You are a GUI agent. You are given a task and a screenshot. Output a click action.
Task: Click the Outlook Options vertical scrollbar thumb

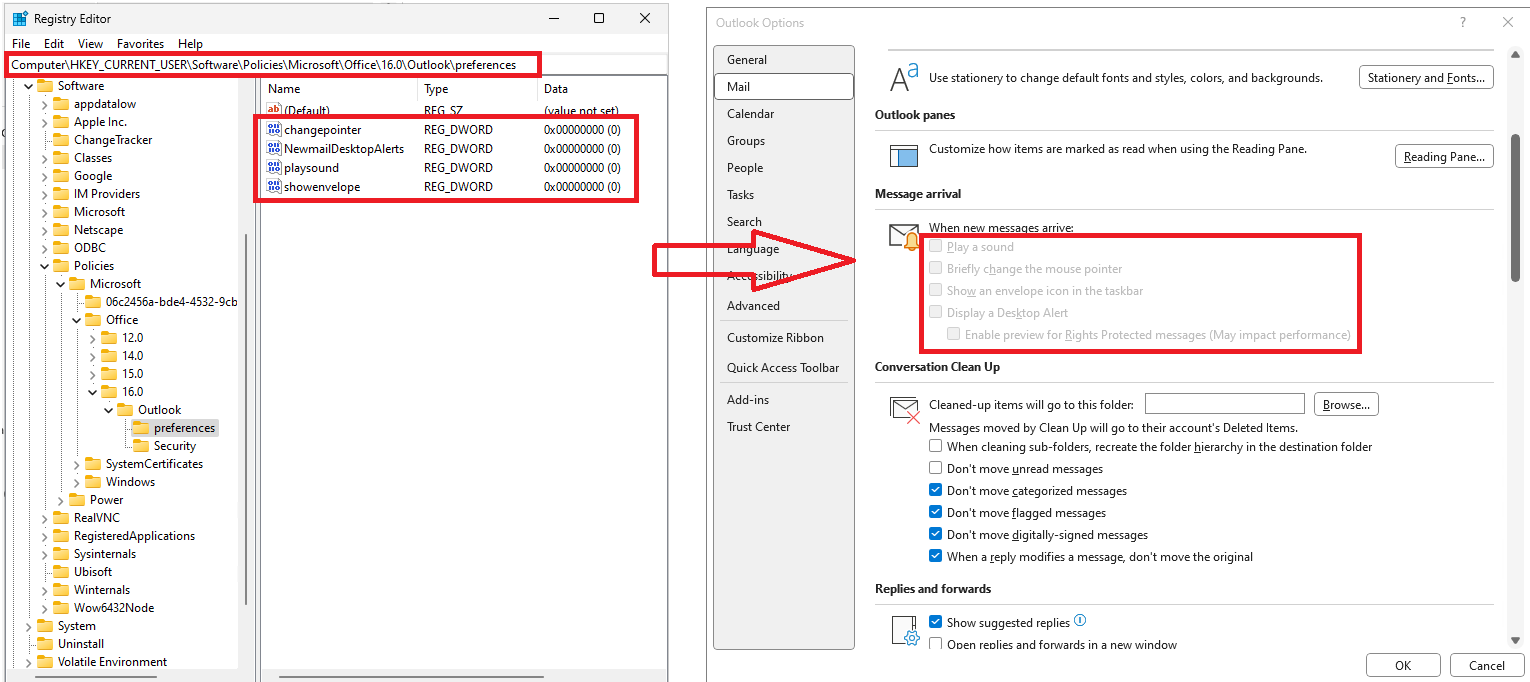1515,208
